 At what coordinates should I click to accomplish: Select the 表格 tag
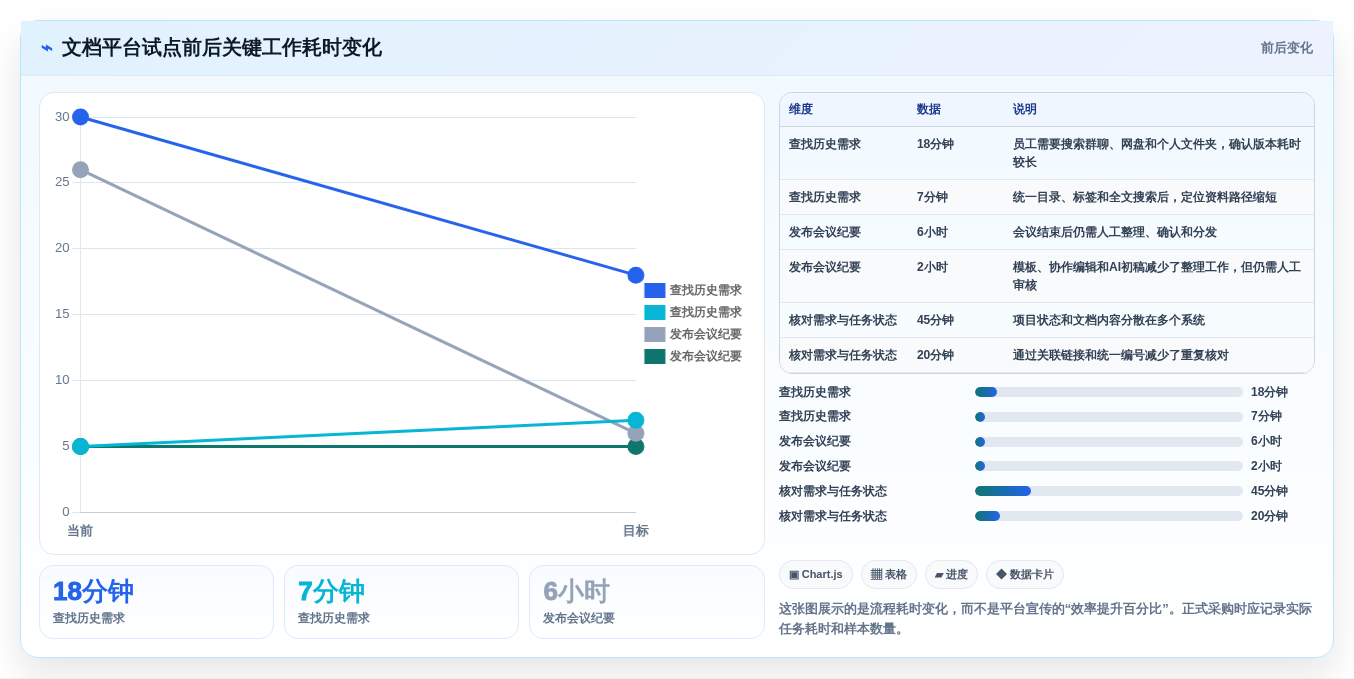click(x=889, y=575)
